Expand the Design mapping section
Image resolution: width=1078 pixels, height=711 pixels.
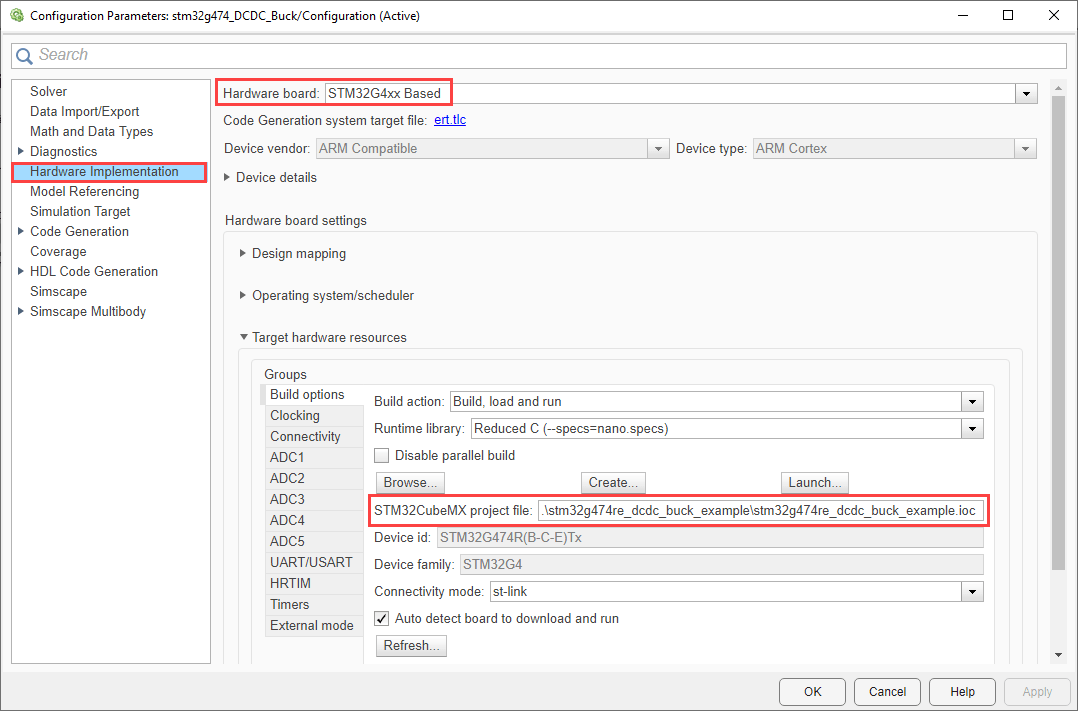[243, 254]
